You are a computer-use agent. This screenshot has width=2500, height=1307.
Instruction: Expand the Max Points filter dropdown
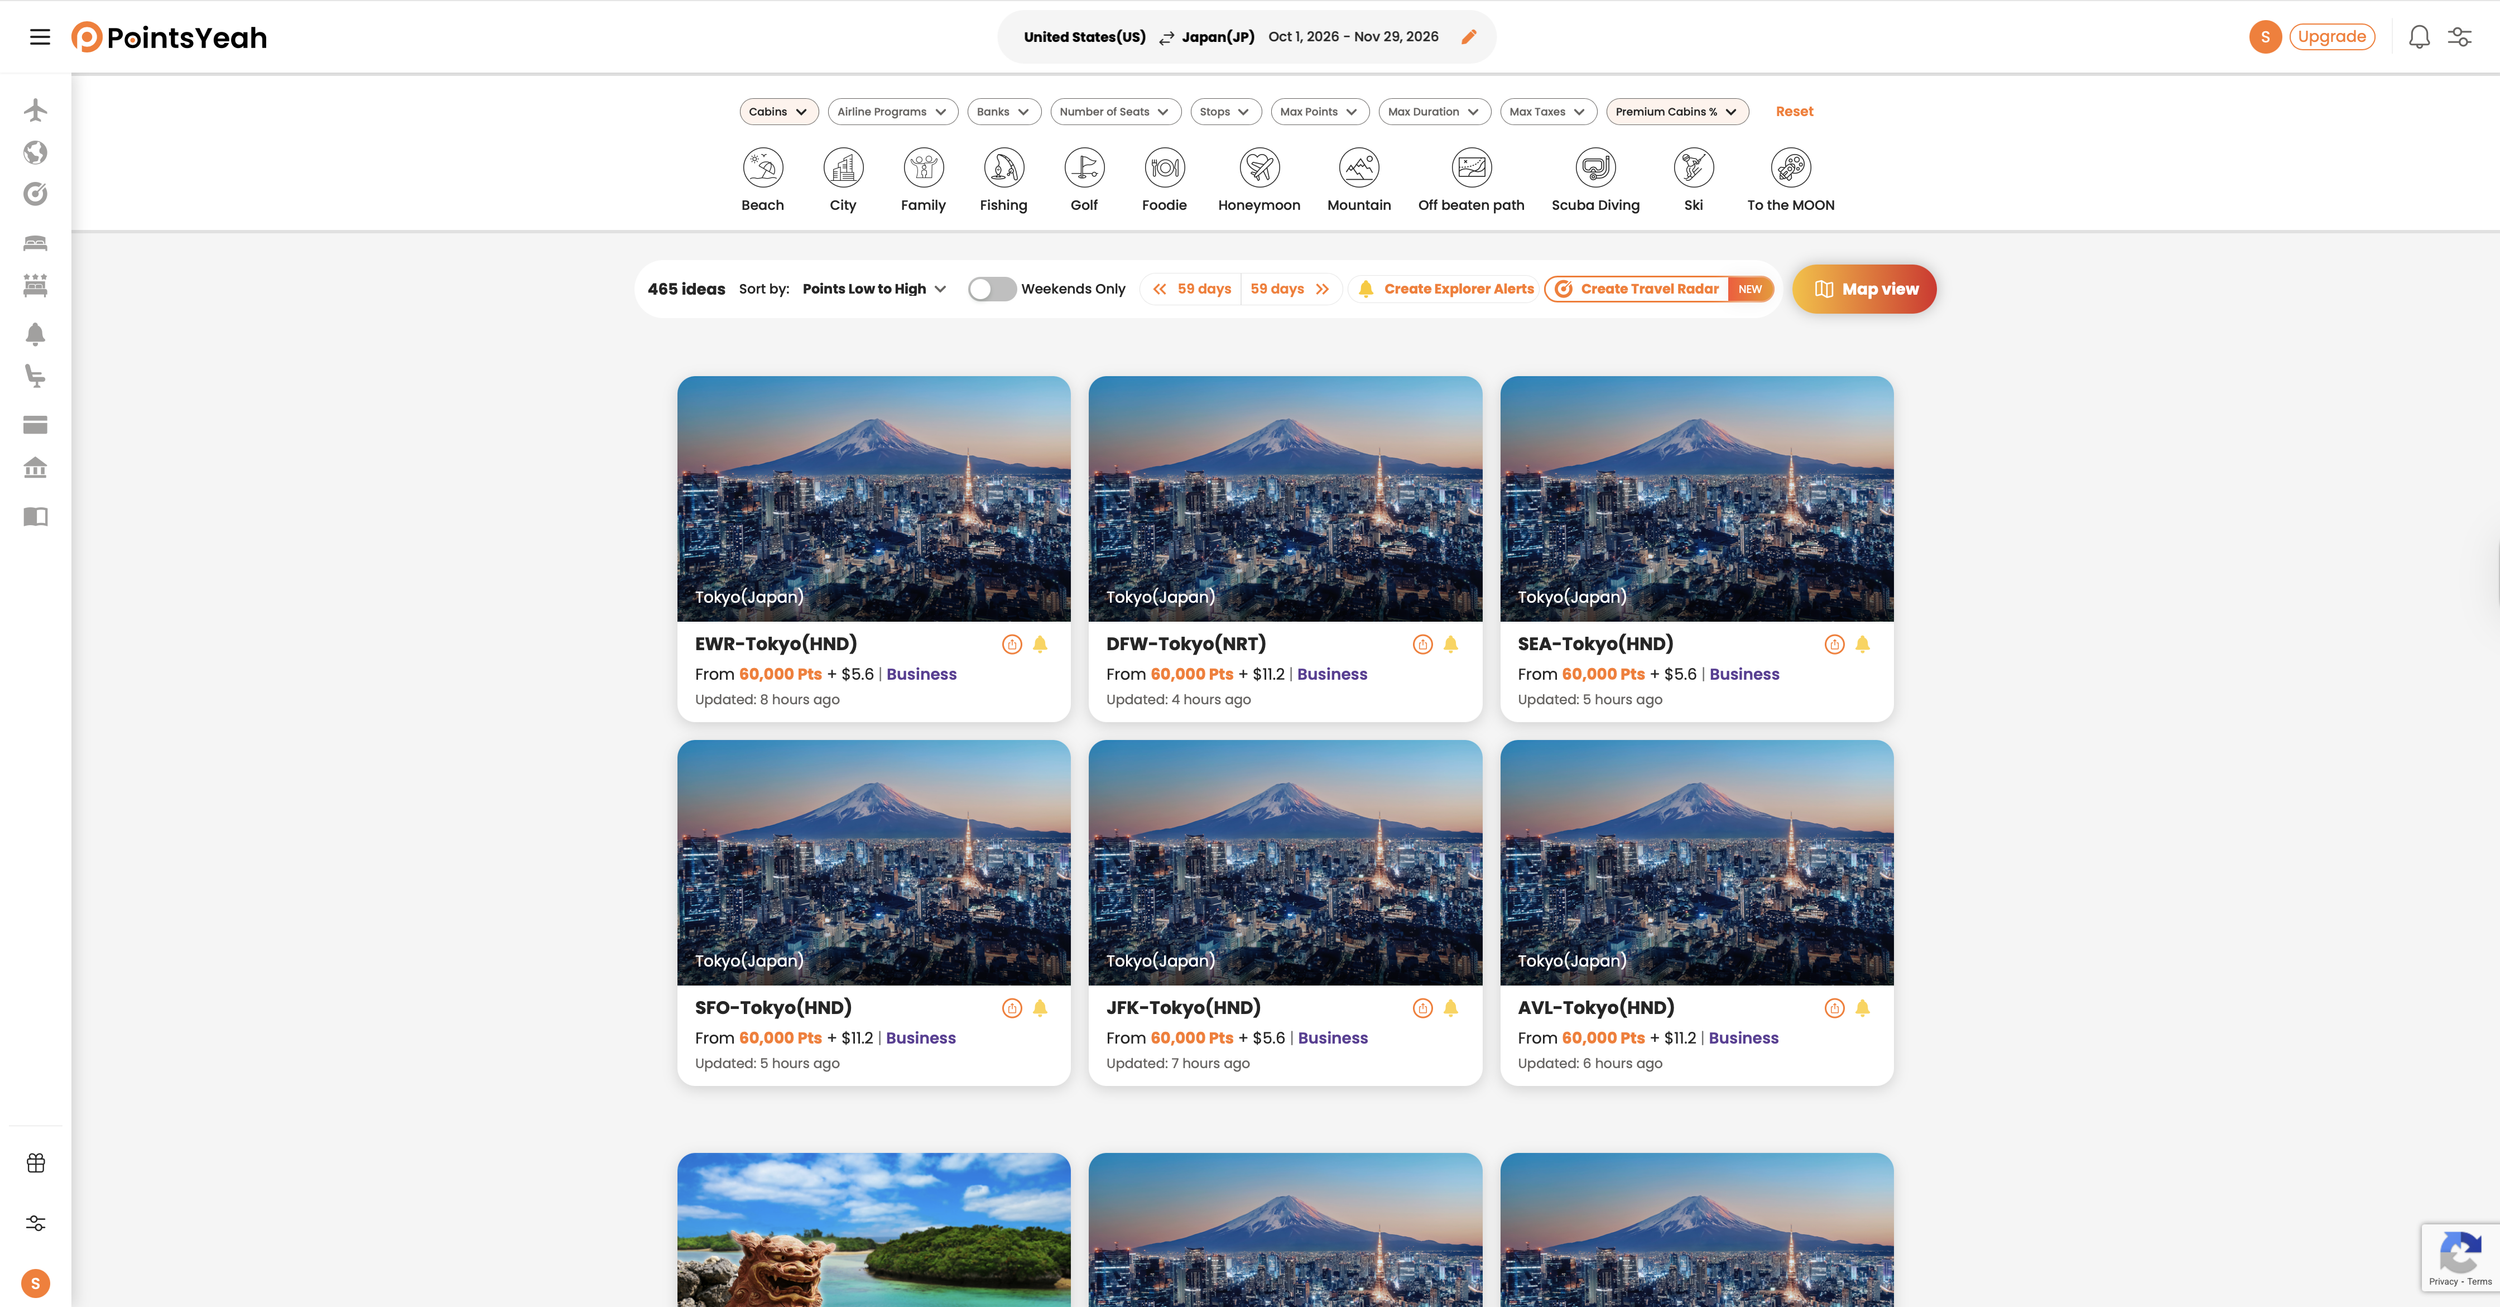click(1318, 112)
